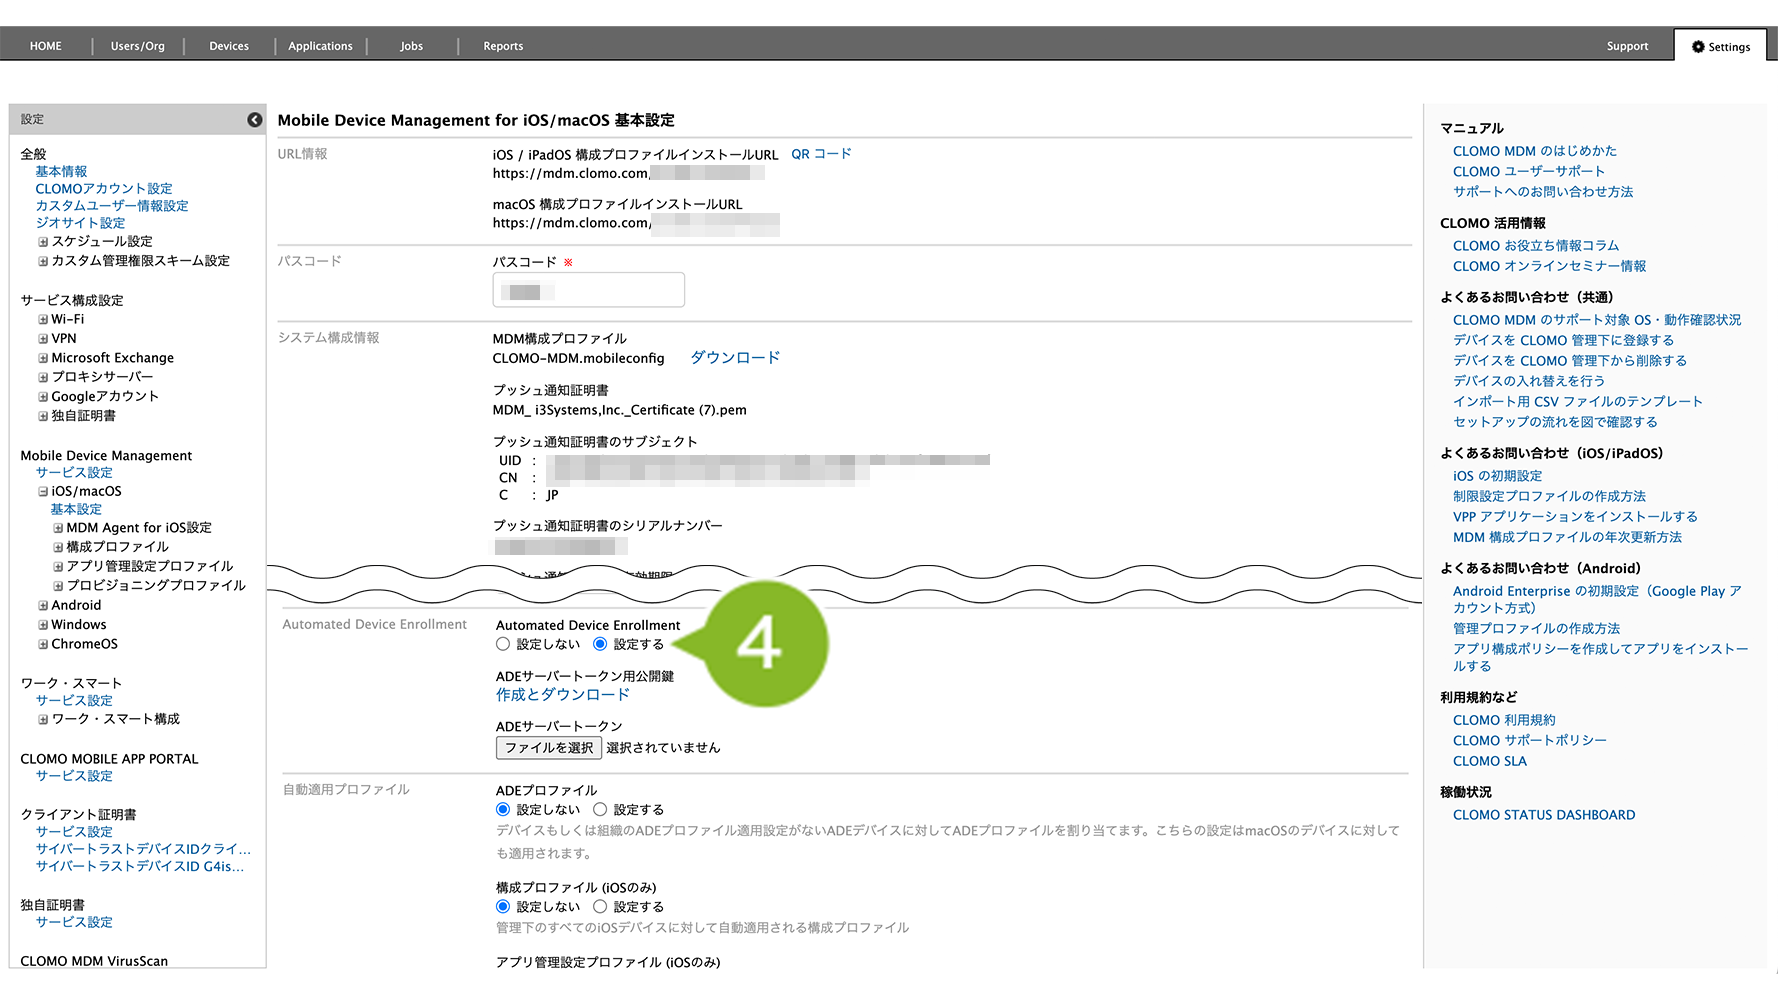Open サービス設定 under Mobile Device Management
This screenshot has height=1000, width=1778.
74,473
